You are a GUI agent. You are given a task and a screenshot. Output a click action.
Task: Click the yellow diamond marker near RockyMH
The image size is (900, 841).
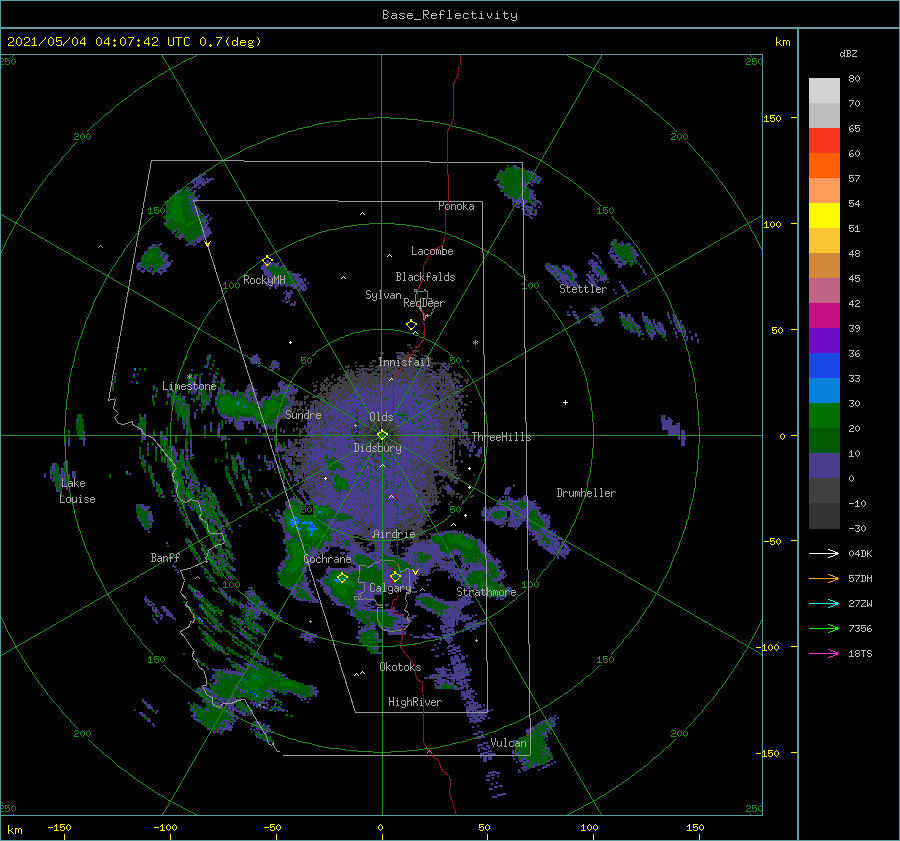tap(267, 261)
